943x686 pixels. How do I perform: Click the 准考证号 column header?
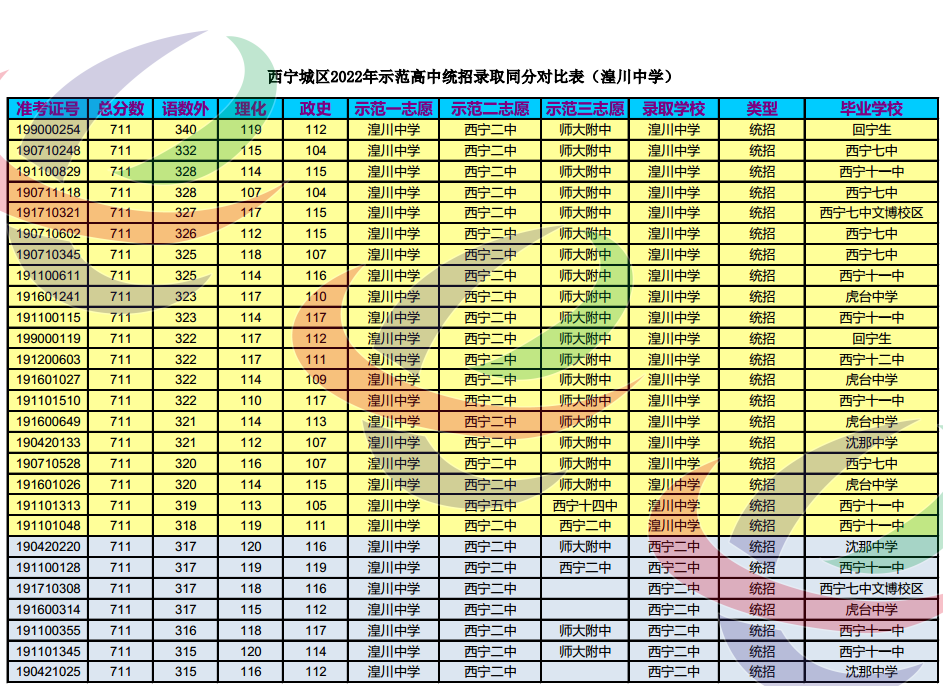click(x=48, y=109)
